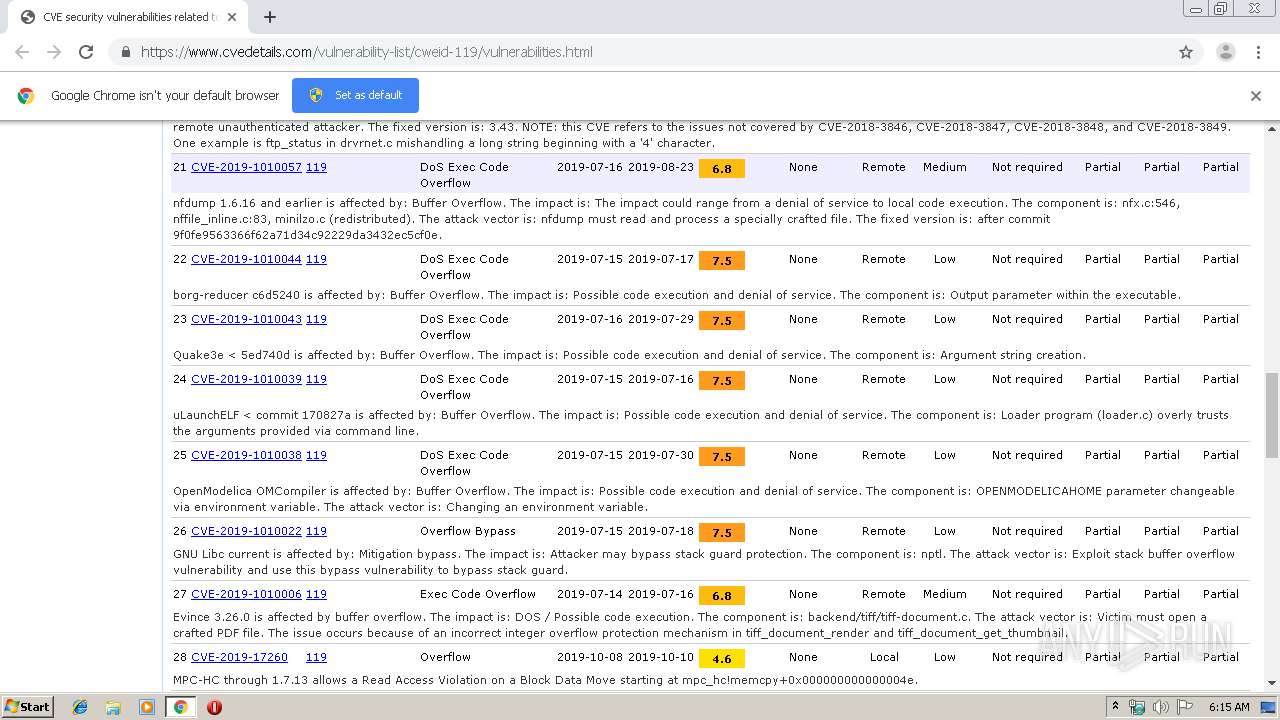
Task: Open CWE 119 link for CVE-2019-1010022
Action: click(316, 531)
